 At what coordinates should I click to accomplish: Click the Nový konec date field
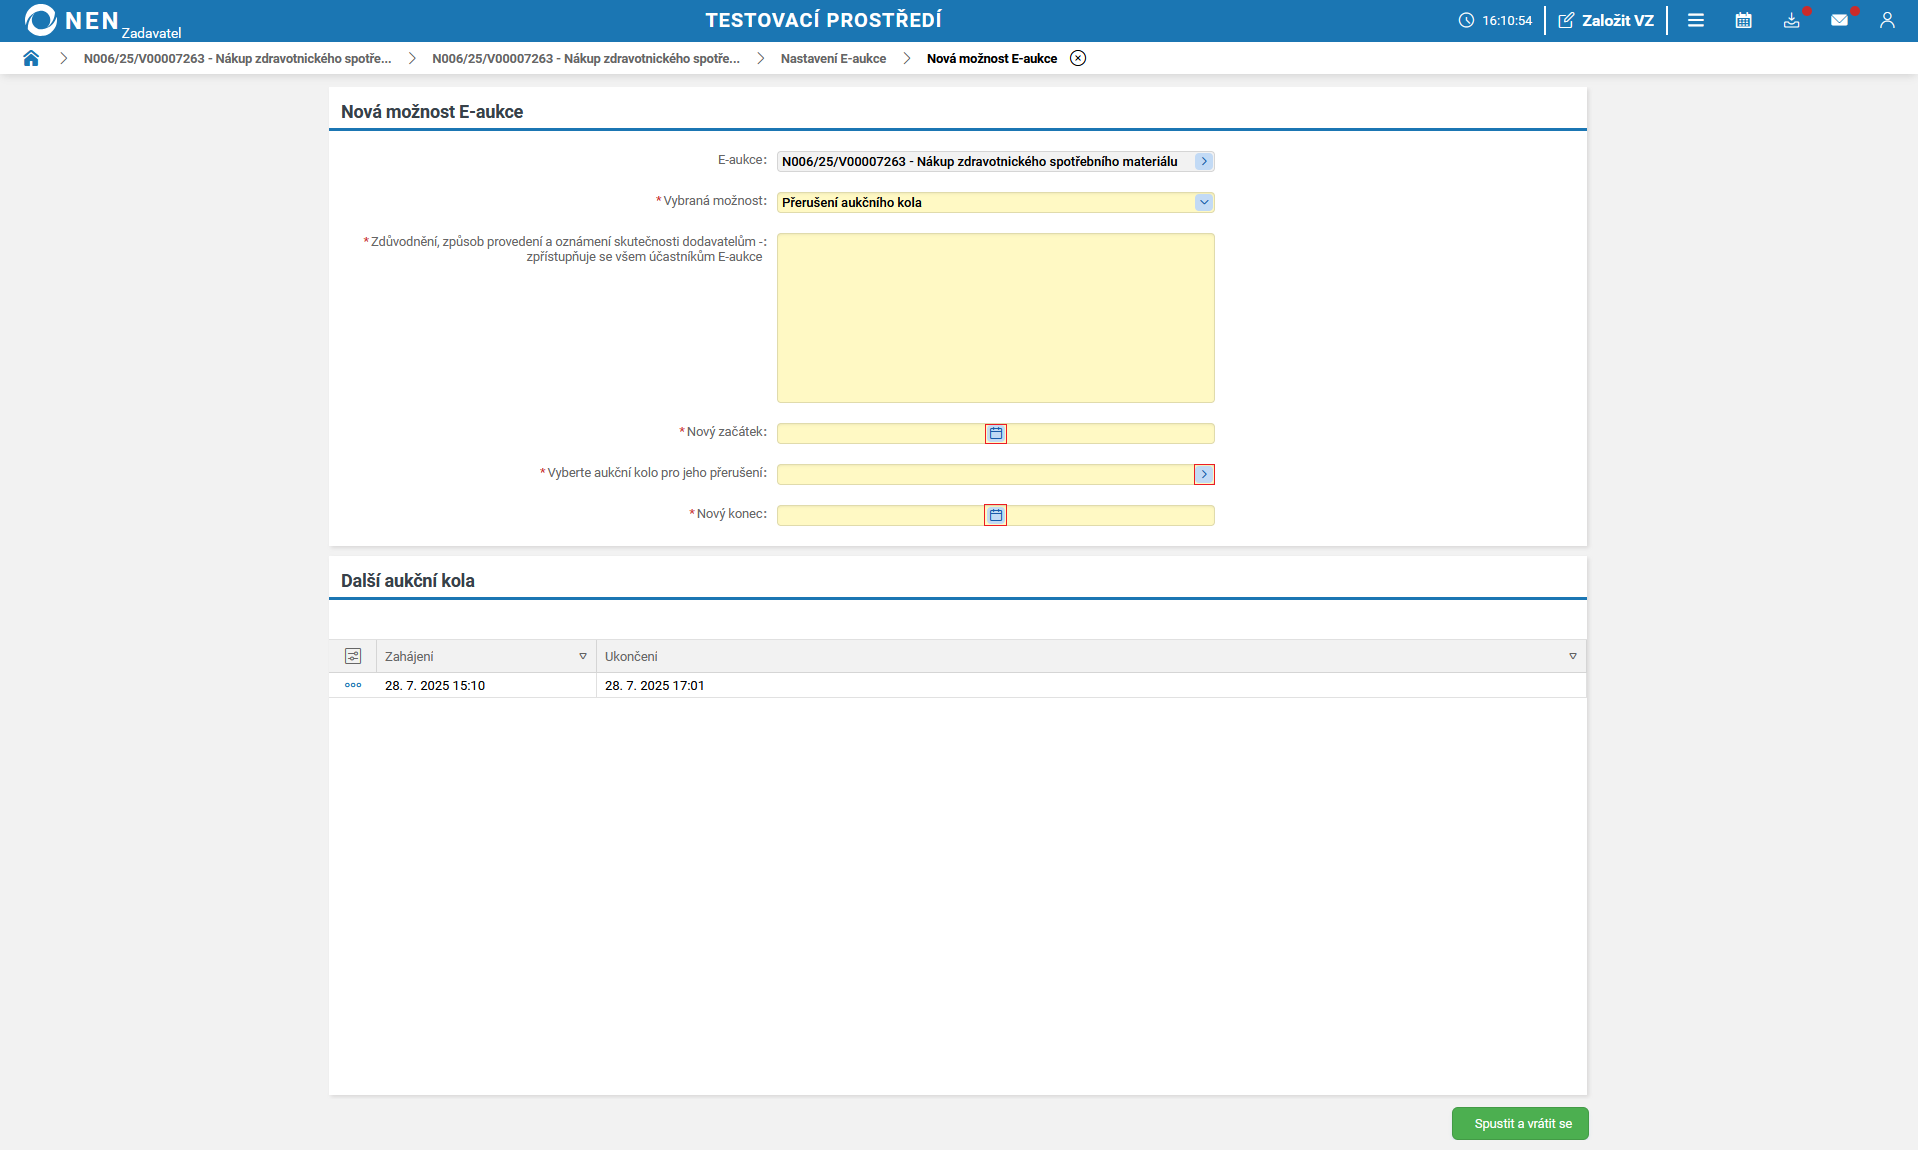[881, 515]
